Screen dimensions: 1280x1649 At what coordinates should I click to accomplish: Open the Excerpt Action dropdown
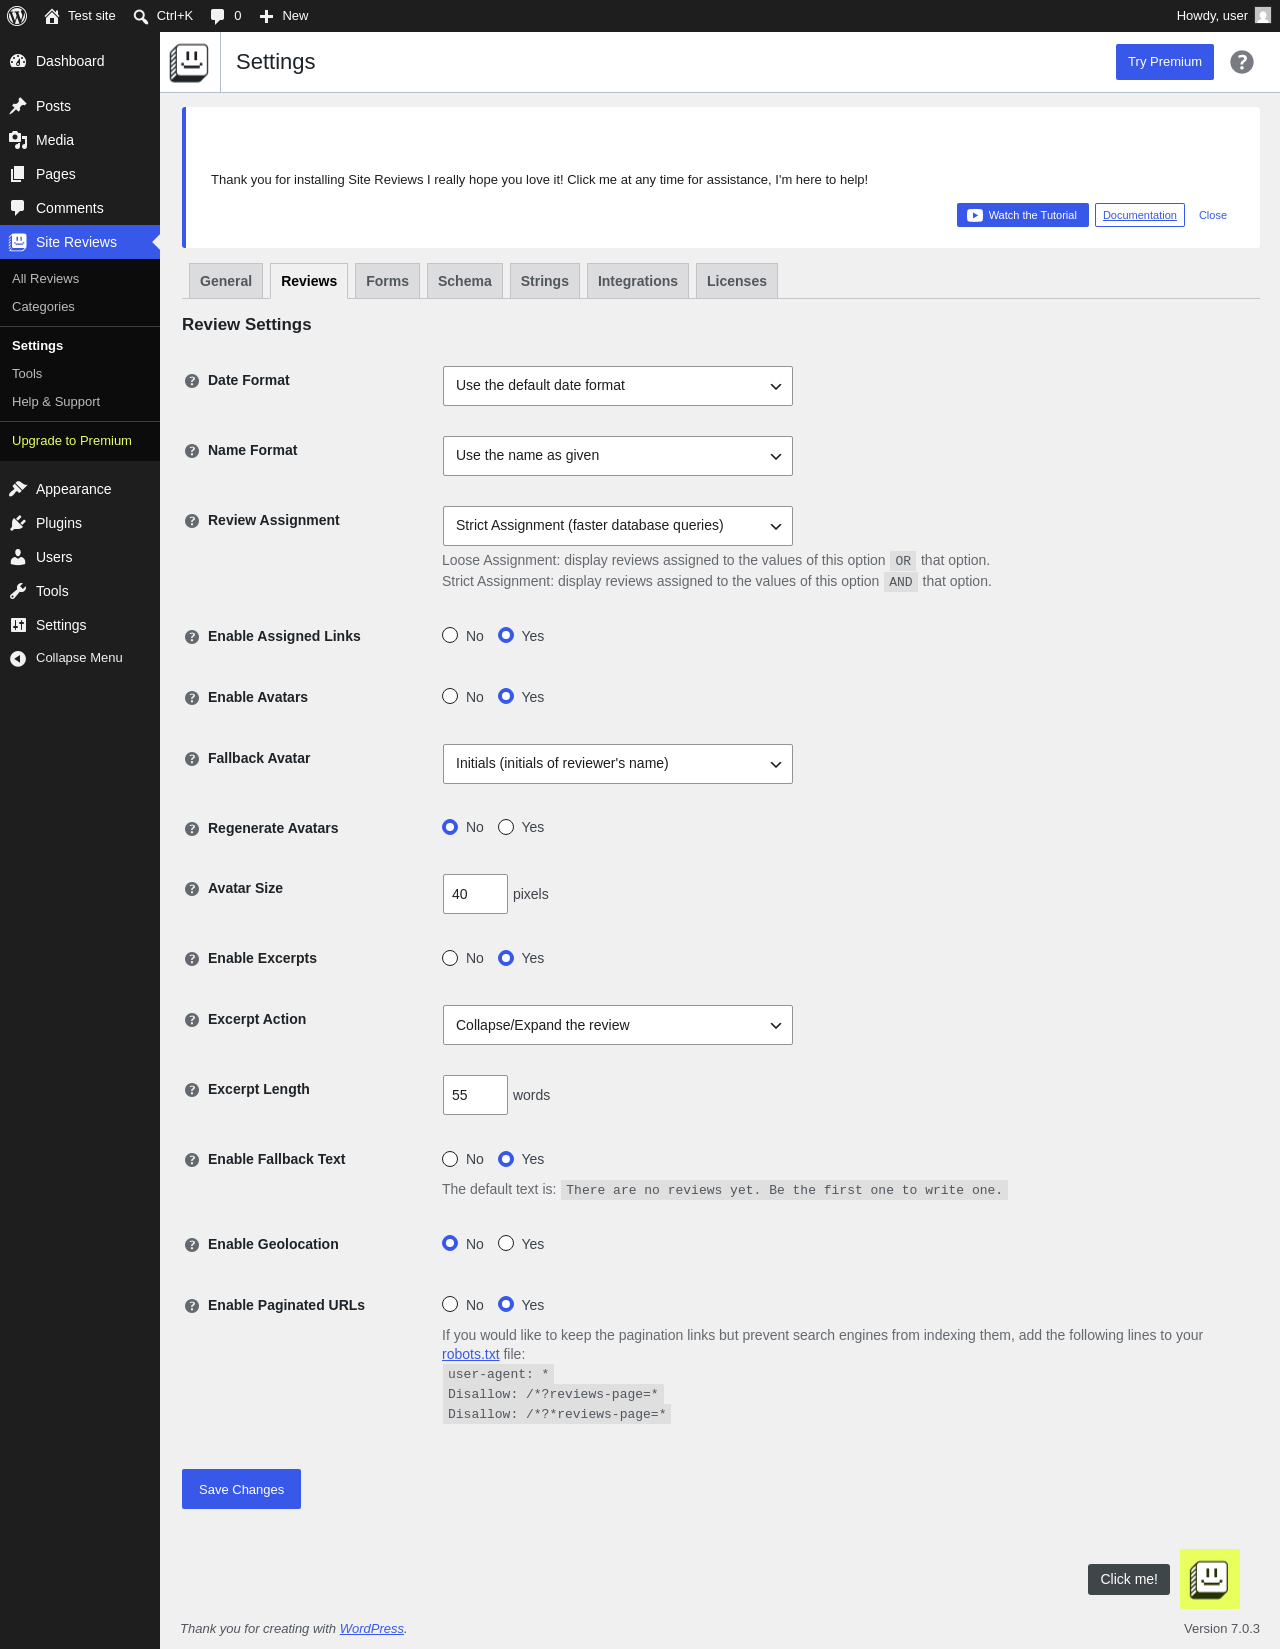[618, 1025]
